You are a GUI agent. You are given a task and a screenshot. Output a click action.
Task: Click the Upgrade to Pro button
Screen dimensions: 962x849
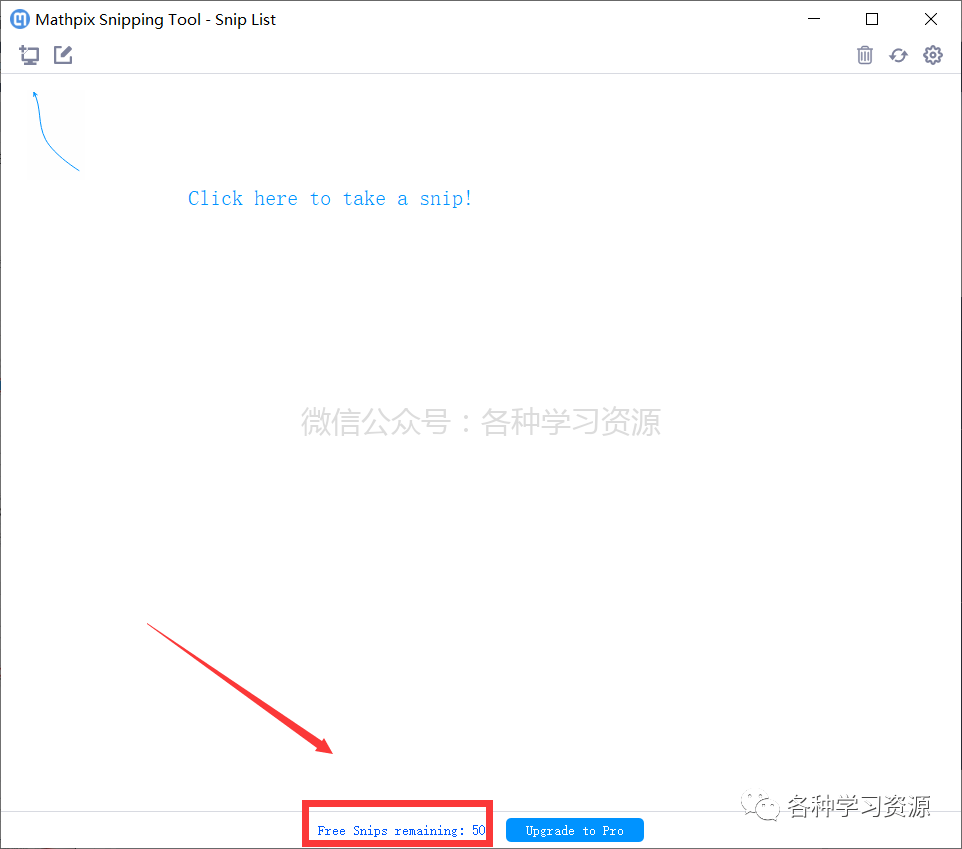pyautogui.click(x=575, y=831)
